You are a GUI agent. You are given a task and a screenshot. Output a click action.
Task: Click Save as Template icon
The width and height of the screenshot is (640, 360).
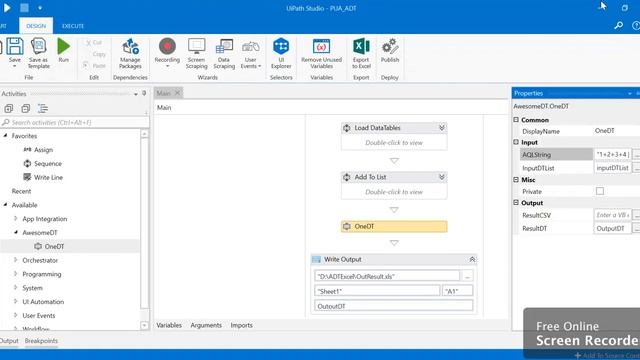pyautogui.click(x=39, y=47)
